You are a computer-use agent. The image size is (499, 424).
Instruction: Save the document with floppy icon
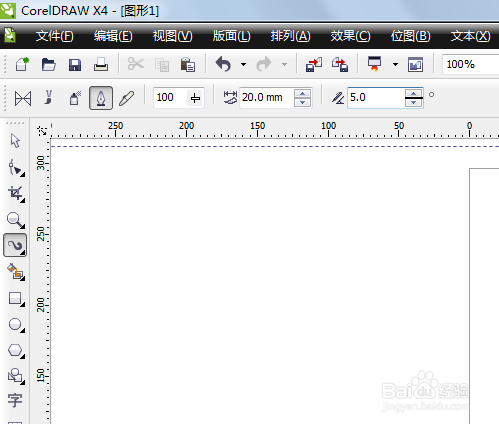click(75, 64)
